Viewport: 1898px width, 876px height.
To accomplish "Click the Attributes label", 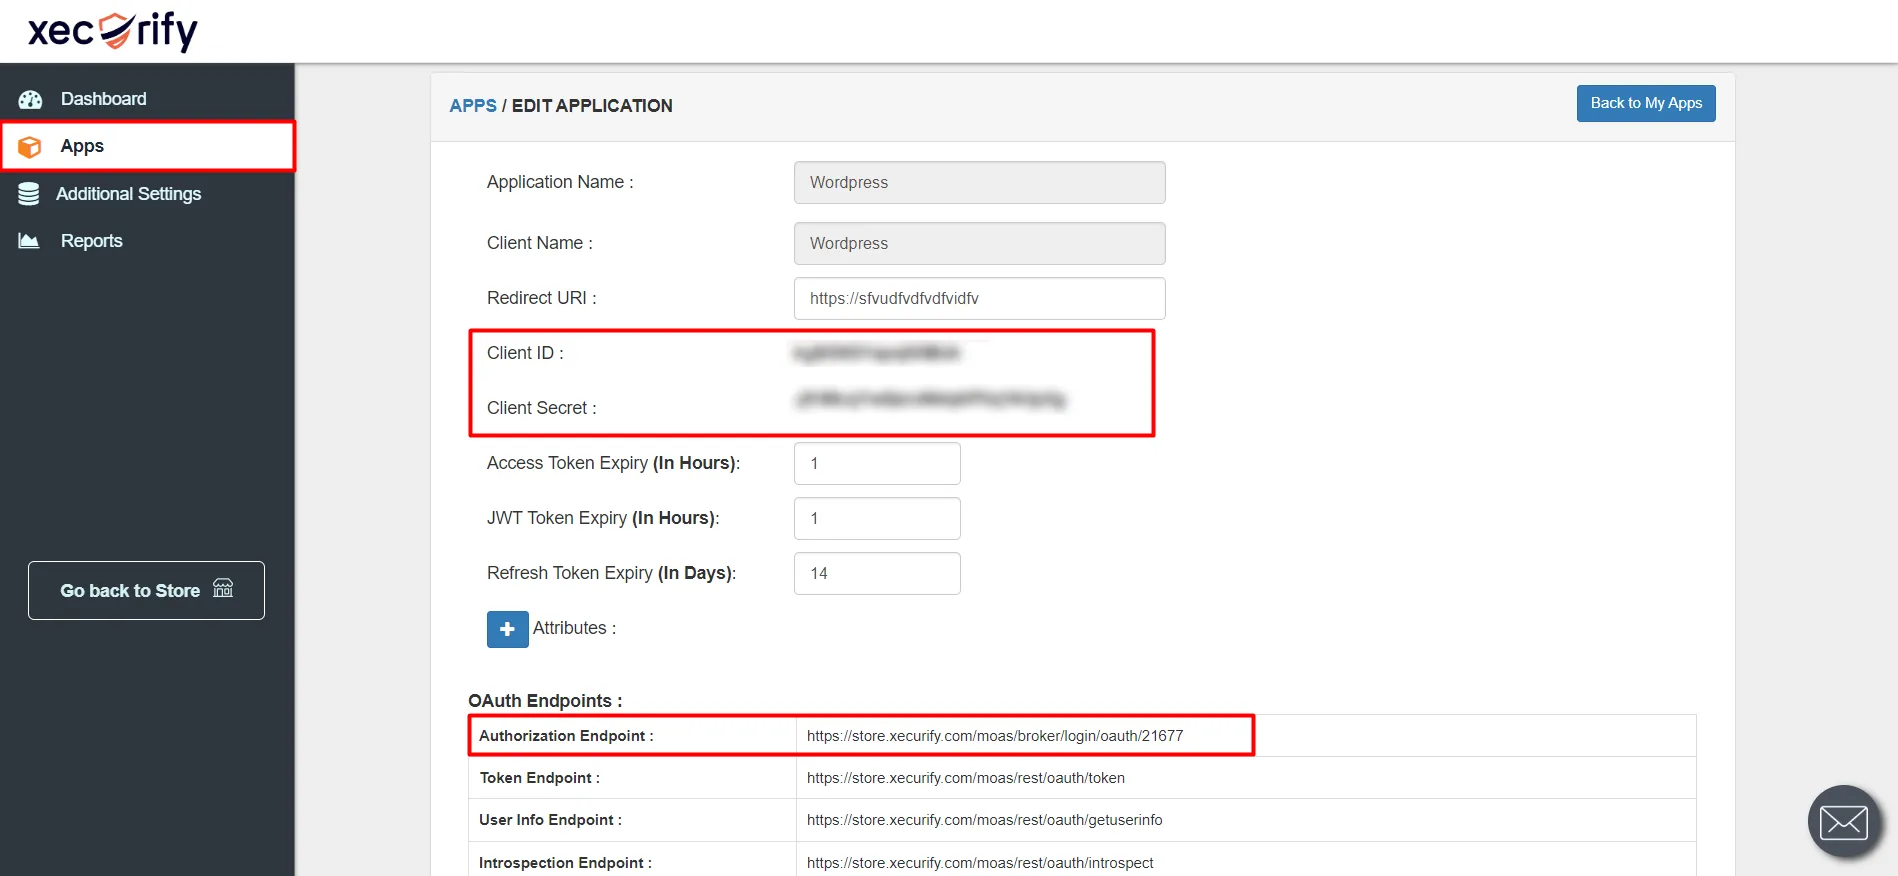I will (574, 628).
